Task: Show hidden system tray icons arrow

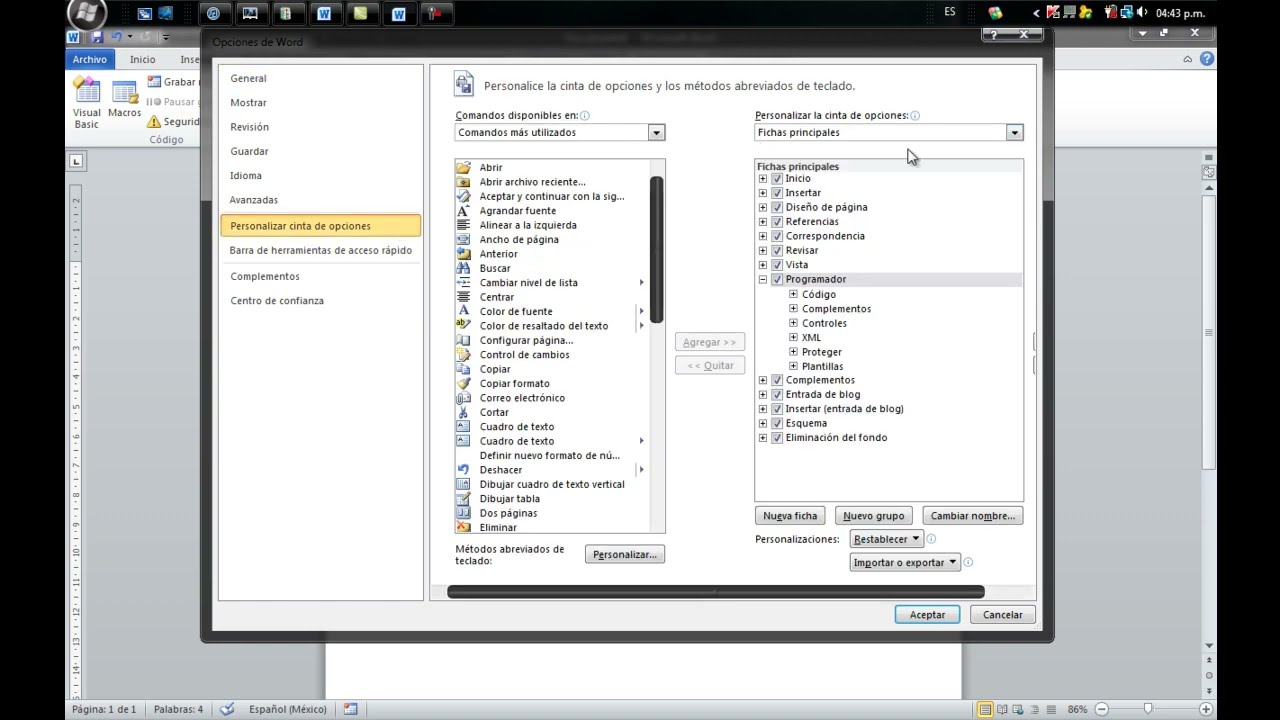Action: tap(1036, 13)
